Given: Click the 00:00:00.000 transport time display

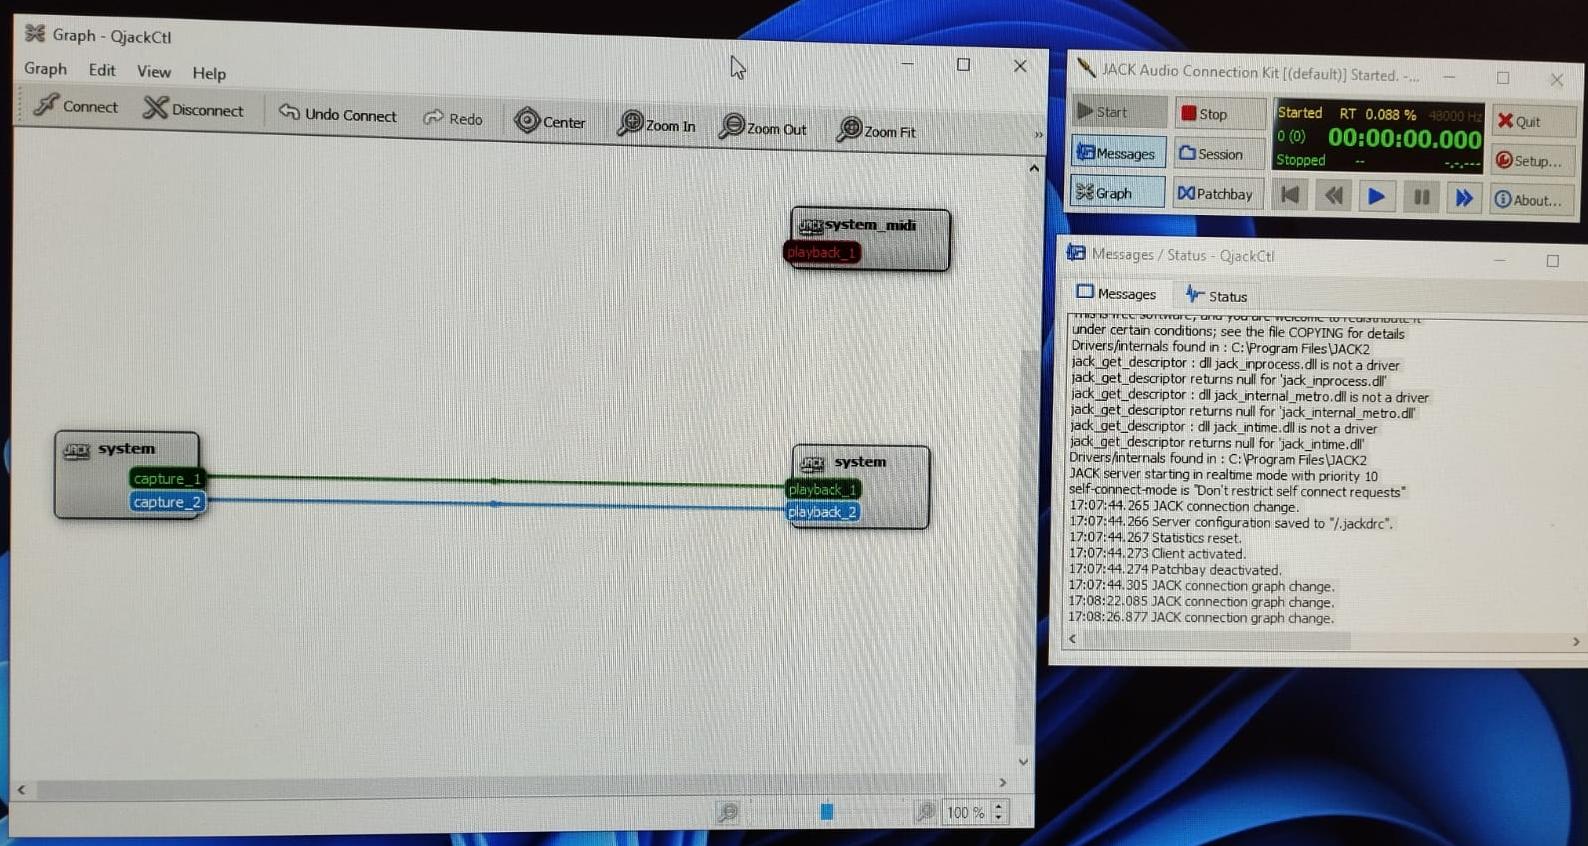Looking at the screenshot, I should coord(1404,139).
